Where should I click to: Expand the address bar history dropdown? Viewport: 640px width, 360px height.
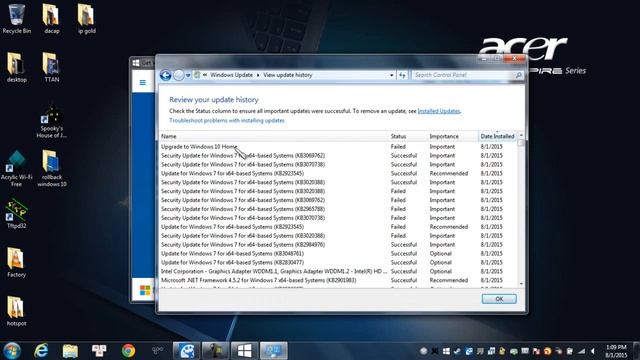click(x=391, y=75)
